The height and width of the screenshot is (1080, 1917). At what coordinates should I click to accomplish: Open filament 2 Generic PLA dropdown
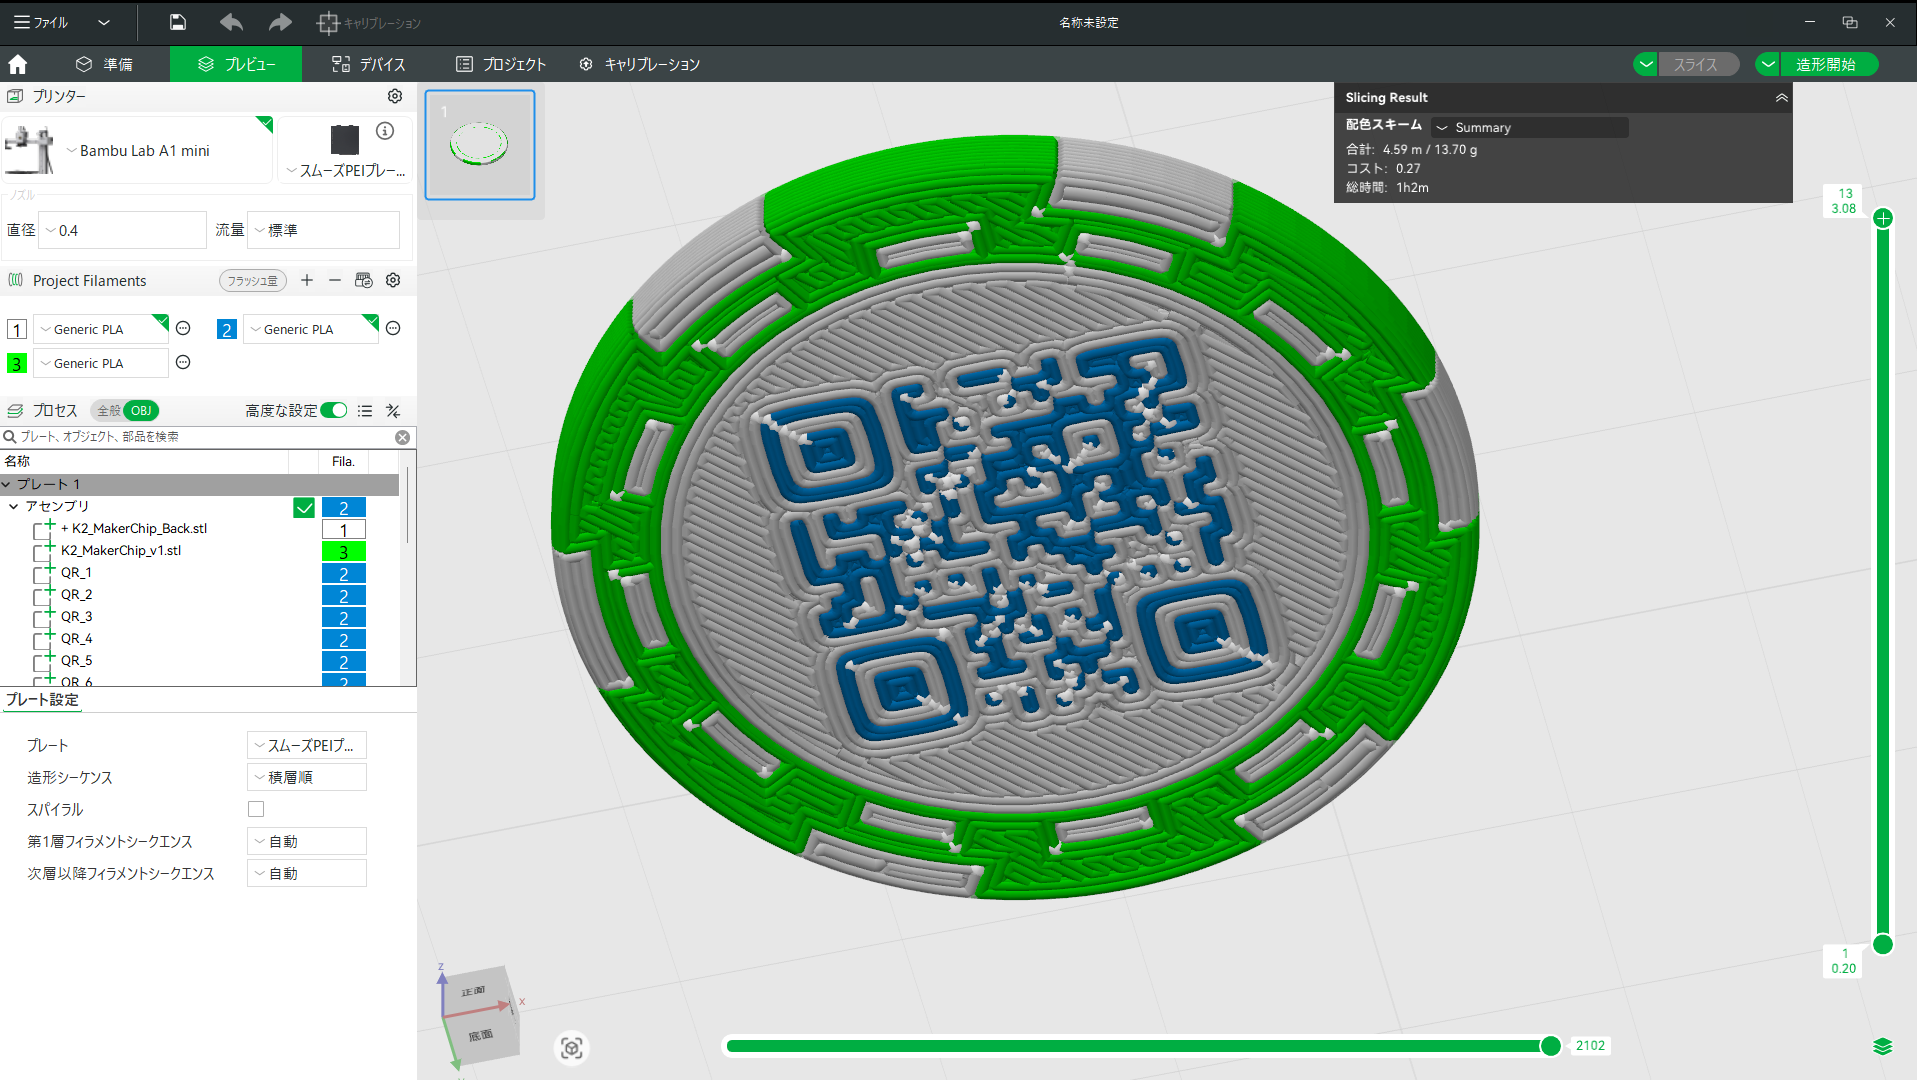pyautogui.click(x=311, y=329)
